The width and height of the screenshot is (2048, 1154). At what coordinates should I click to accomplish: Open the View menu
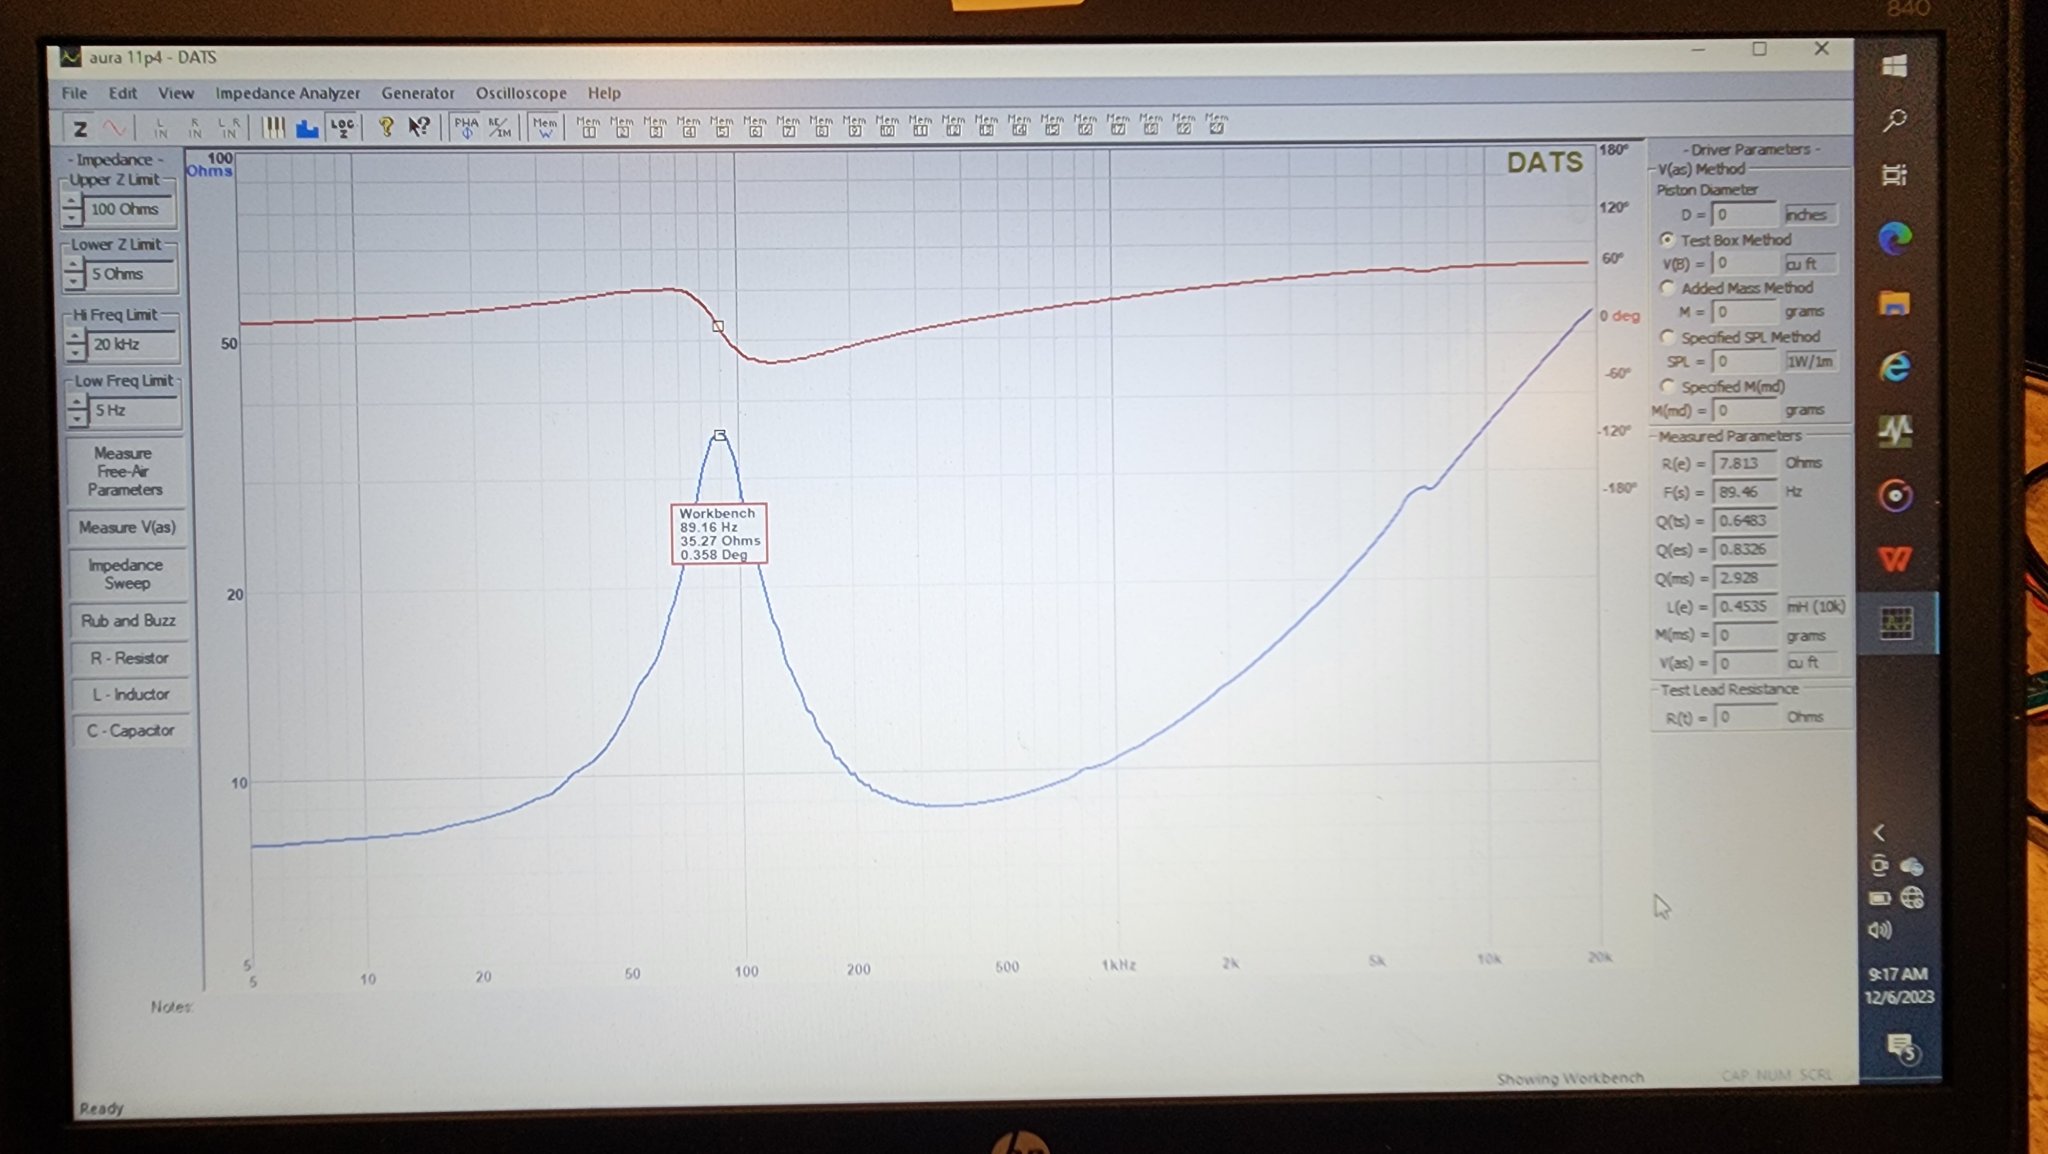point(176,93)
